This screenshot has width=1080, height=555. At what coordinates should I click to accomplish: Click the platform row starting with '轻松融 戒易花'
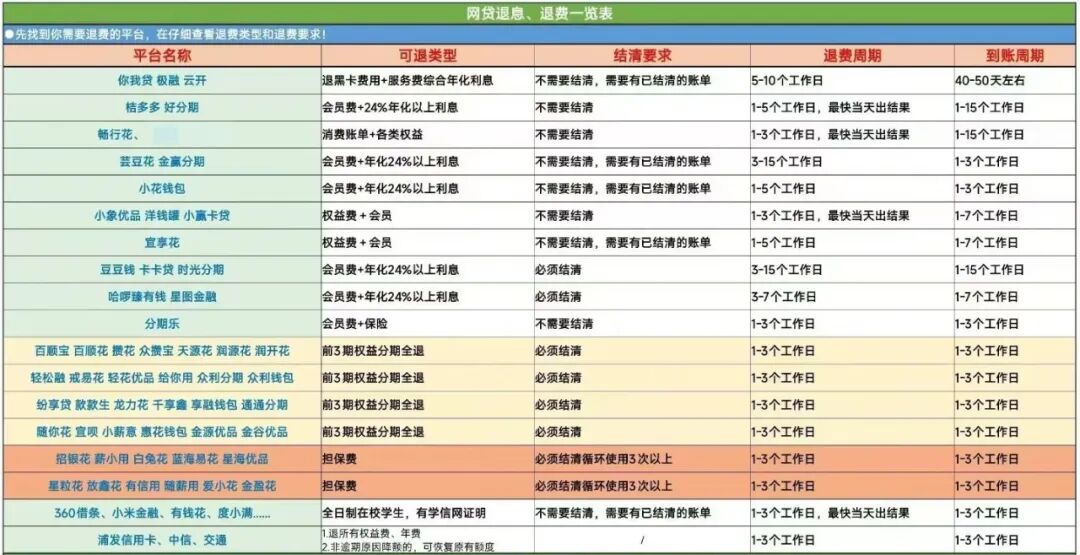tap(162, 377)
